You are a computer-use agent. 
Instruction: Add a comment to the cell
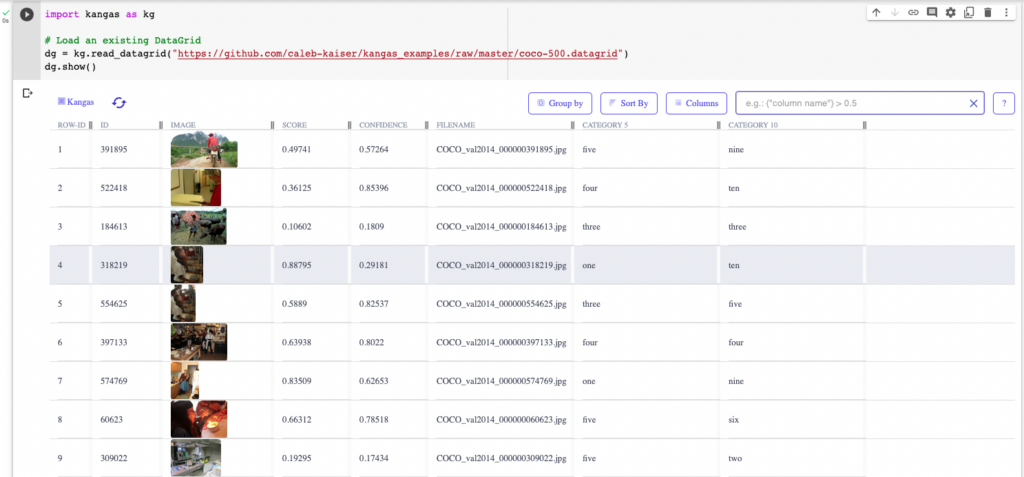(932, 13)
